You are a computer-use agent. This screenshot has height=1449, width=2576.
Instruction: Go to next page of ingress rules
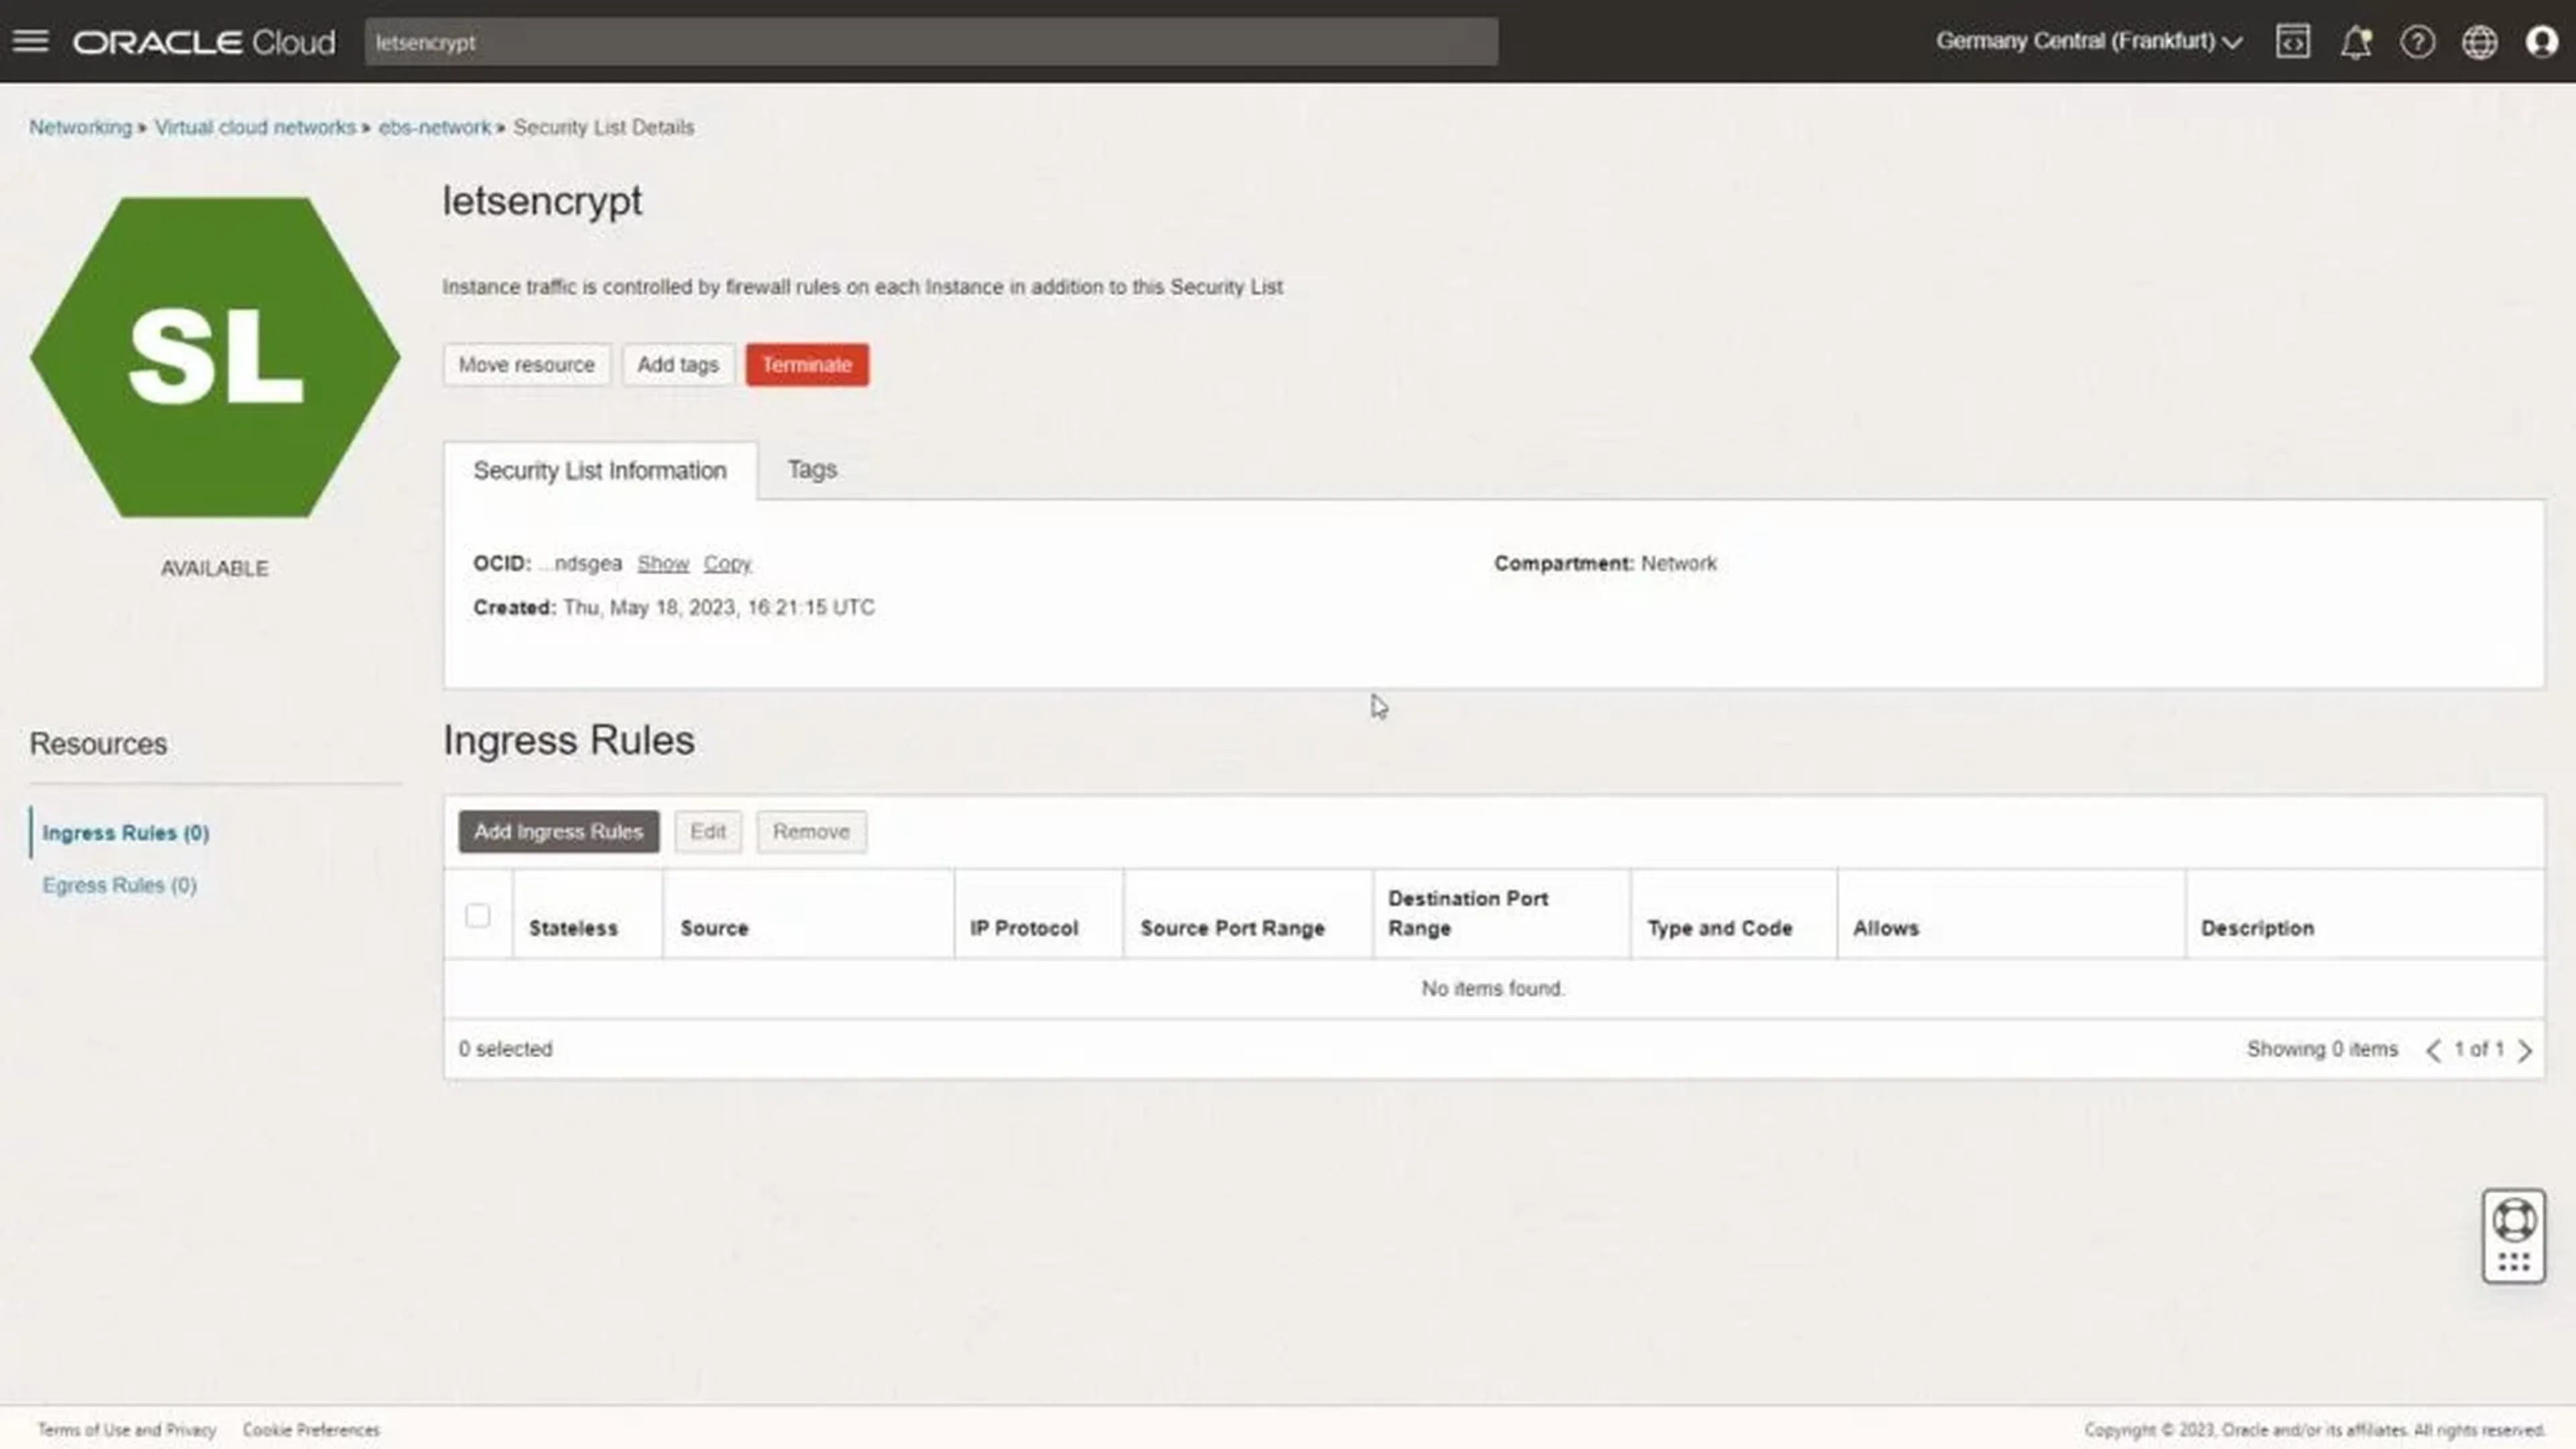pyautogui.click(x=2525, y=1050)
